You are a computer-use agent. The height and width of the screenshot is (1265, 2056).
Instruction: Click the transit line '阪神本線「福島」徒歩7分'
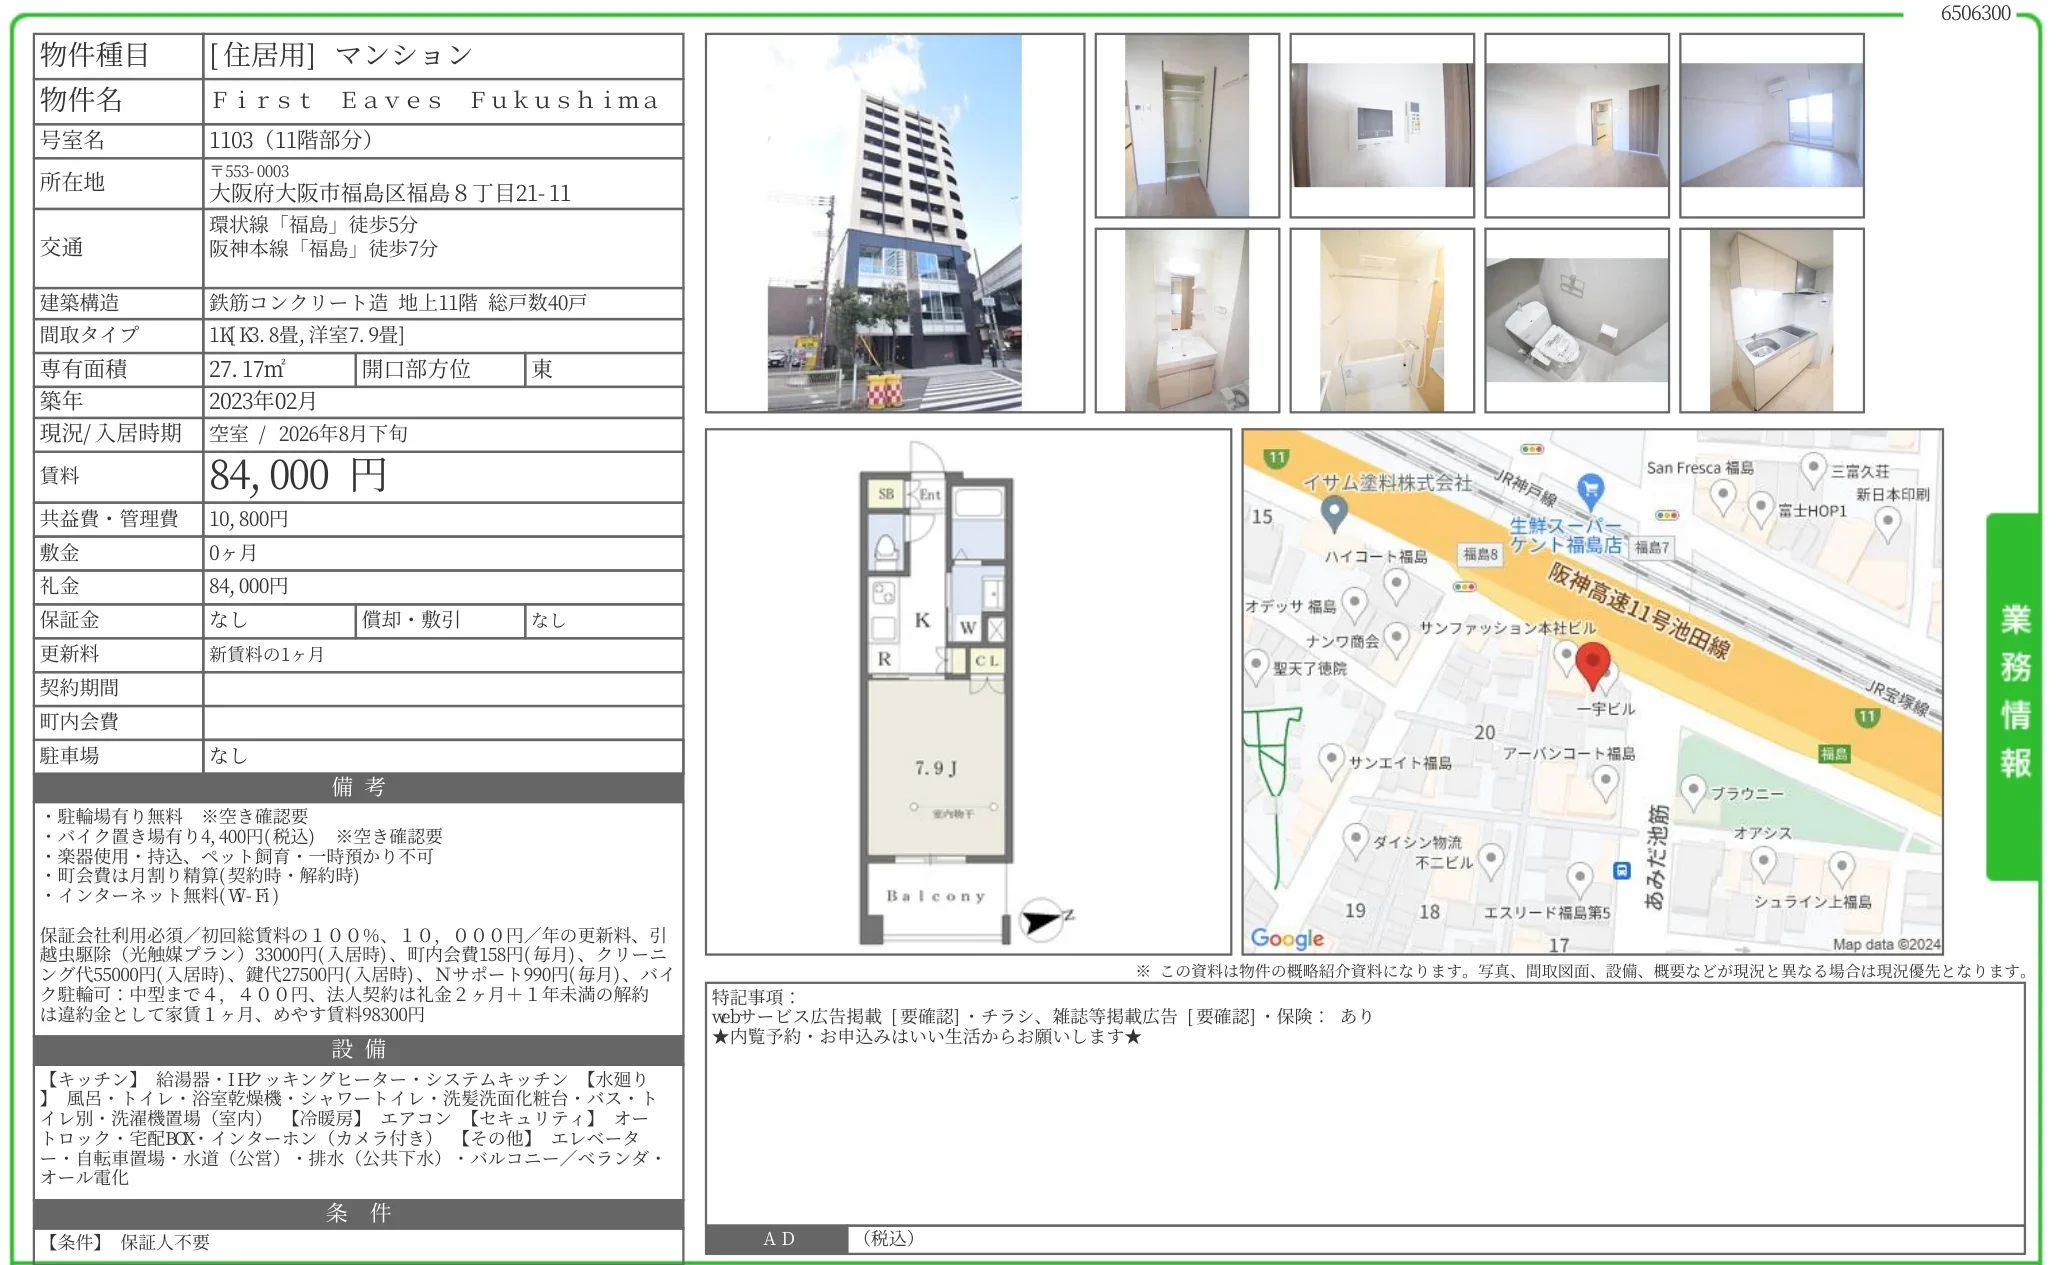[323, 248]
